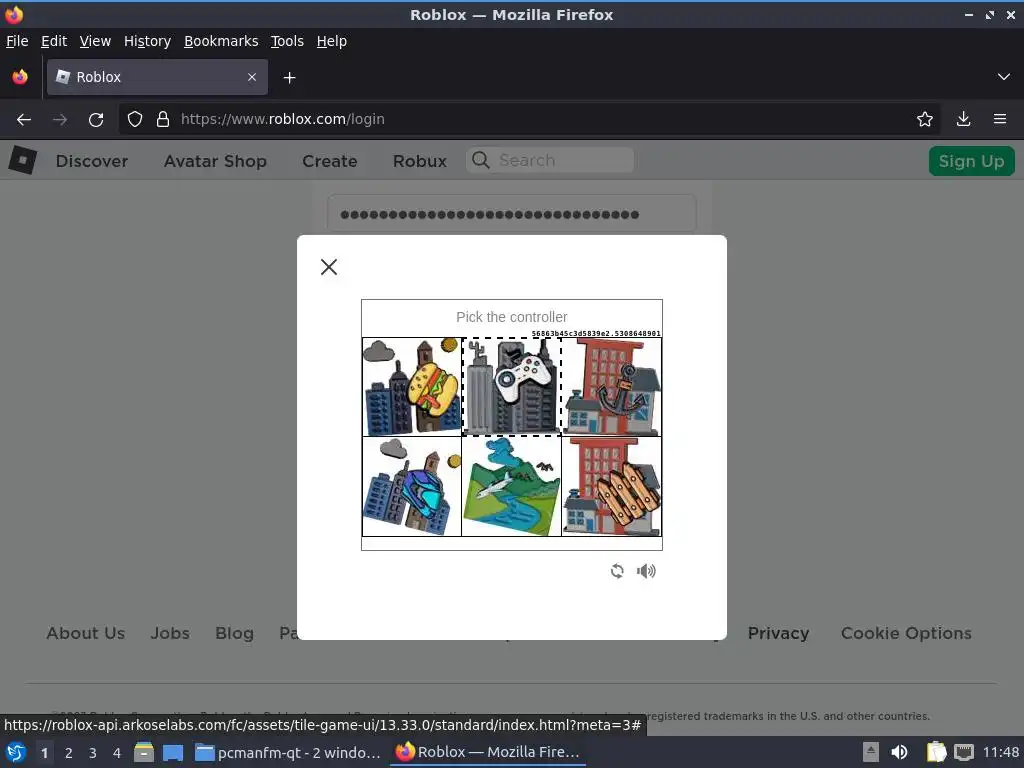Switch to virtual desktop 3
The height and width of the screenshot is (768, 1024).
tap(93, 752)
